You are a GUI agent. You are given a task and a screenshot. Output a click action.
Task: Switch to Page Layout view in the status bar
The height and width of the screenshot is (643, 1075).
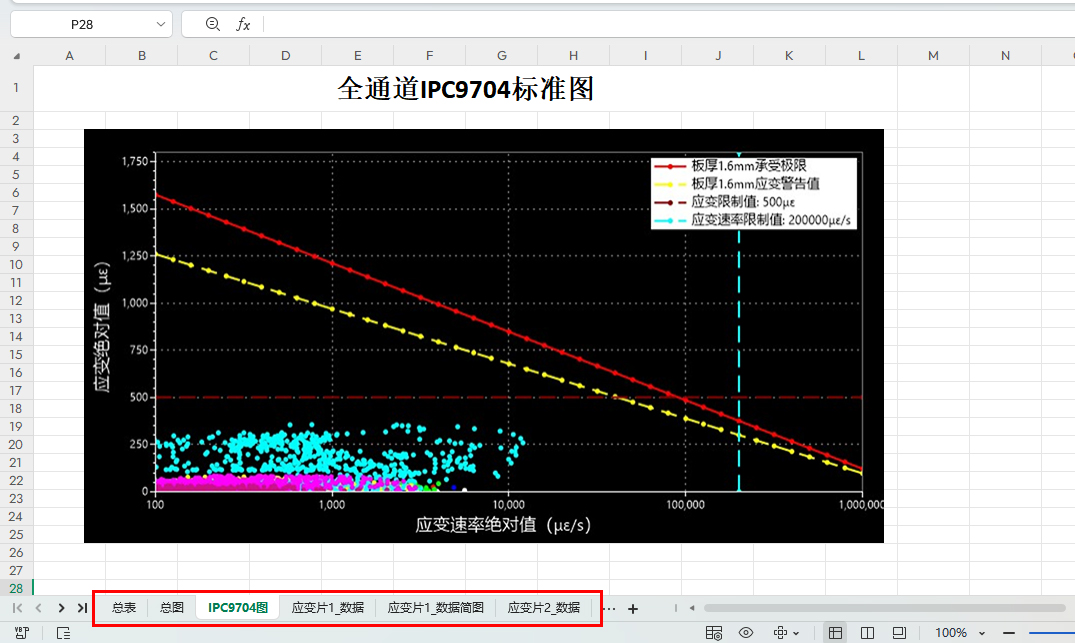tap(868, 632)
